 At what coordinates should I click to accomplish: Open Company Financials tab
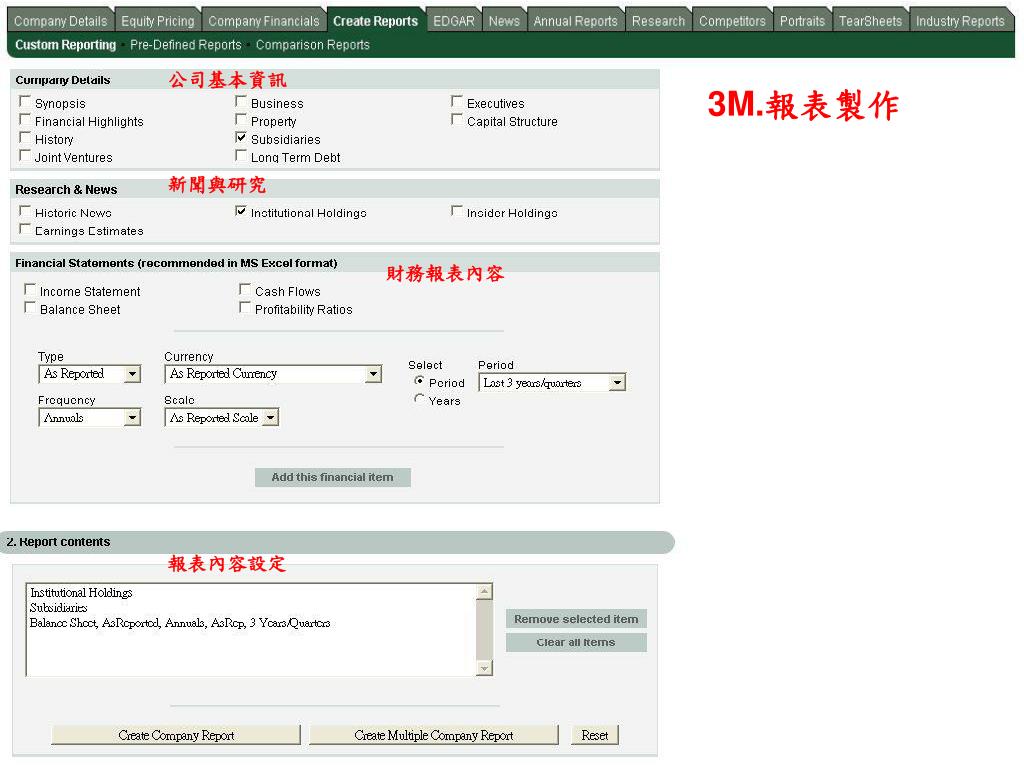tap(264, 21)
